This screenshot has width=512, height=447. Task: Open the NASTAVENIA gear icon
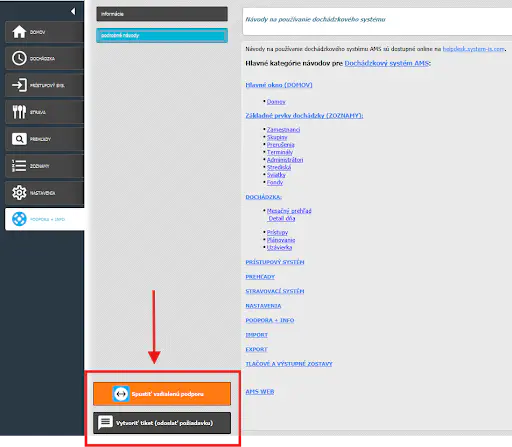19,193
